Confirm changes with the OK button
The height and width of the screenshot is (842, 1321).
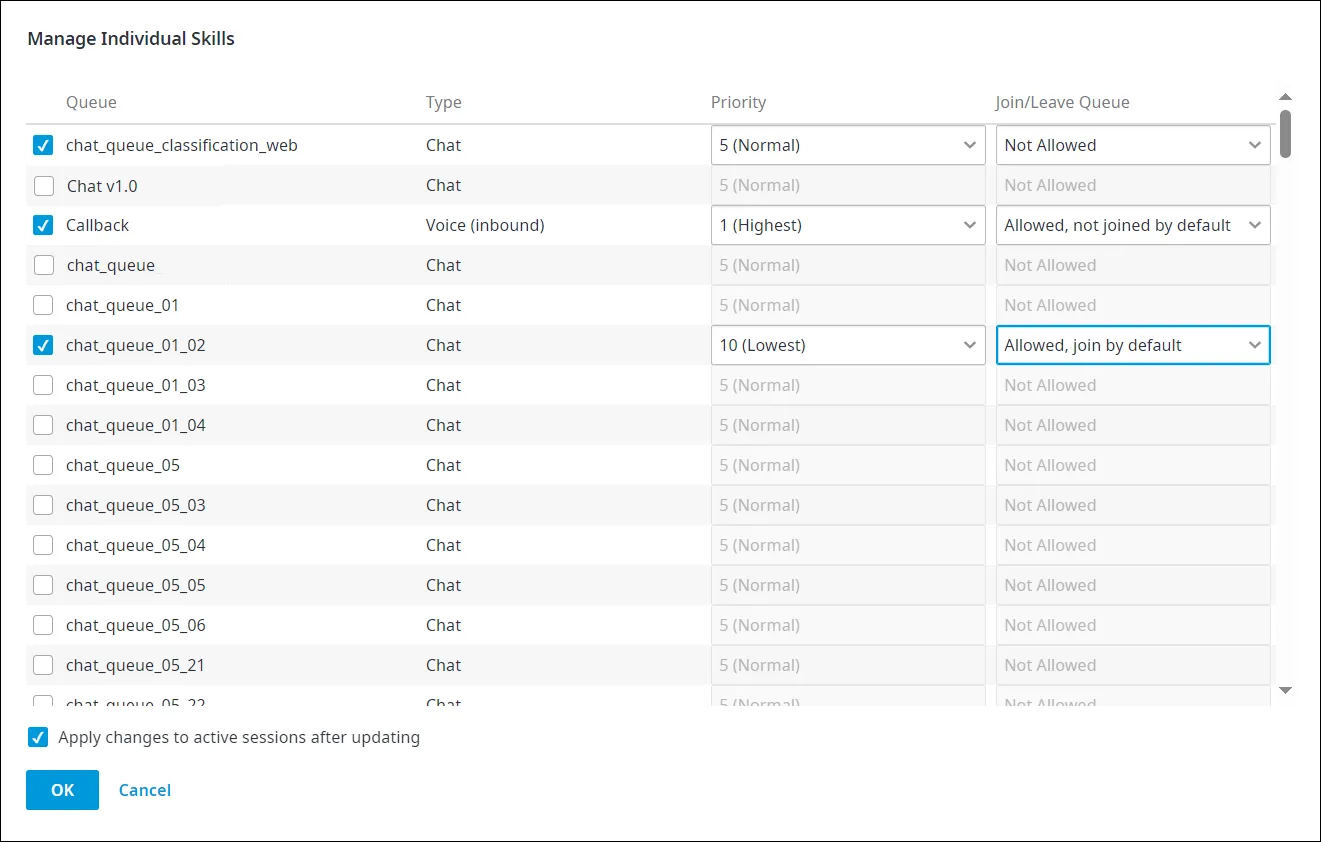point(62,790)
